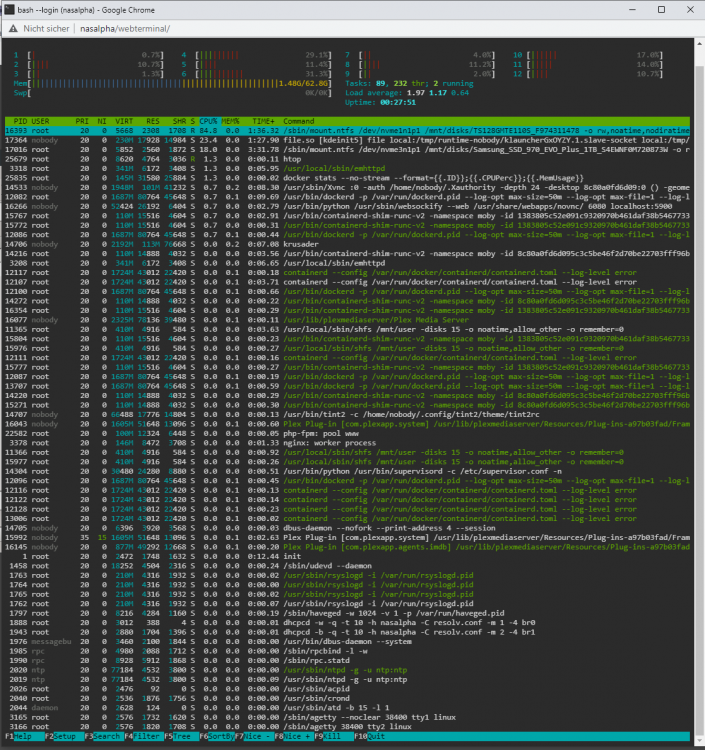Image resolution: width=705 pixels, height=750 pixels.
Task: Select the haveged process row
Action: [347, 613]
